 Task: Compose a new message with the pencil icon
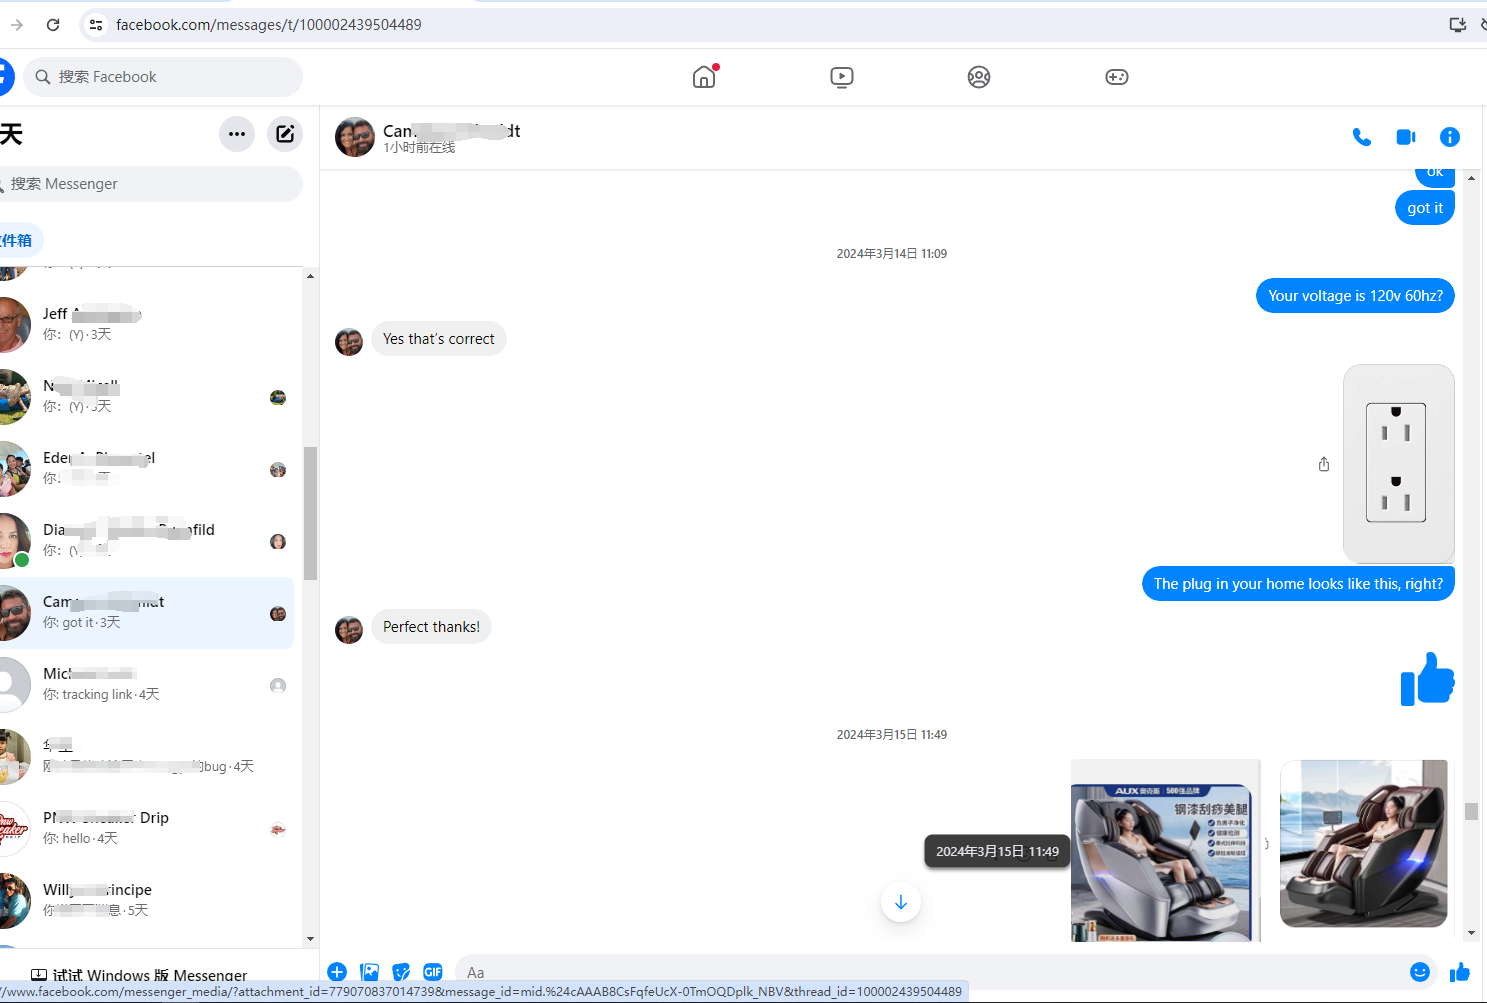click(285, 134)
